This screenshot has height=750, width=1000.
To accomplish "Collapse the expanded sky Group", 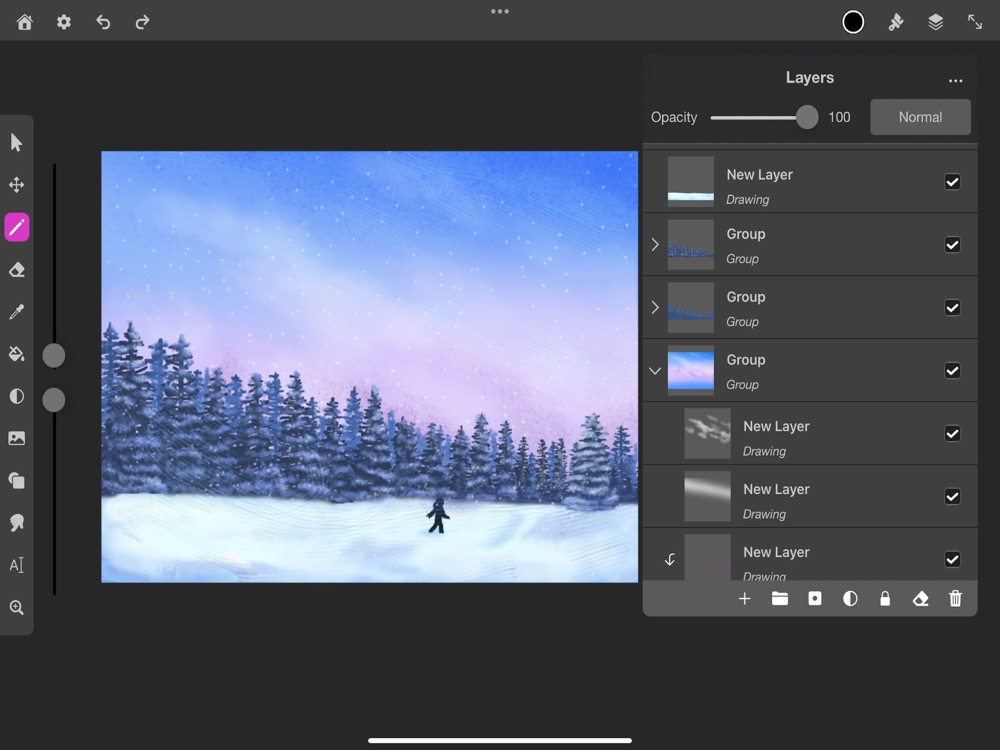I will point(655,371).
